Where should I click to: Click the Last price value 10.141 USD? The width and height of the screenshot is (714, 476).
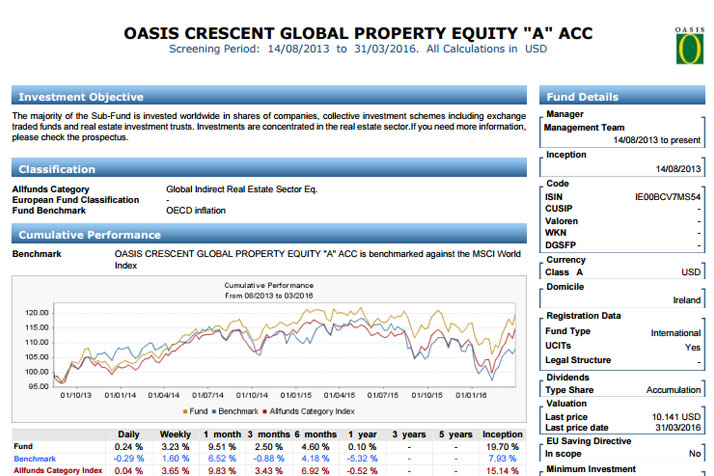coord(676,417)
